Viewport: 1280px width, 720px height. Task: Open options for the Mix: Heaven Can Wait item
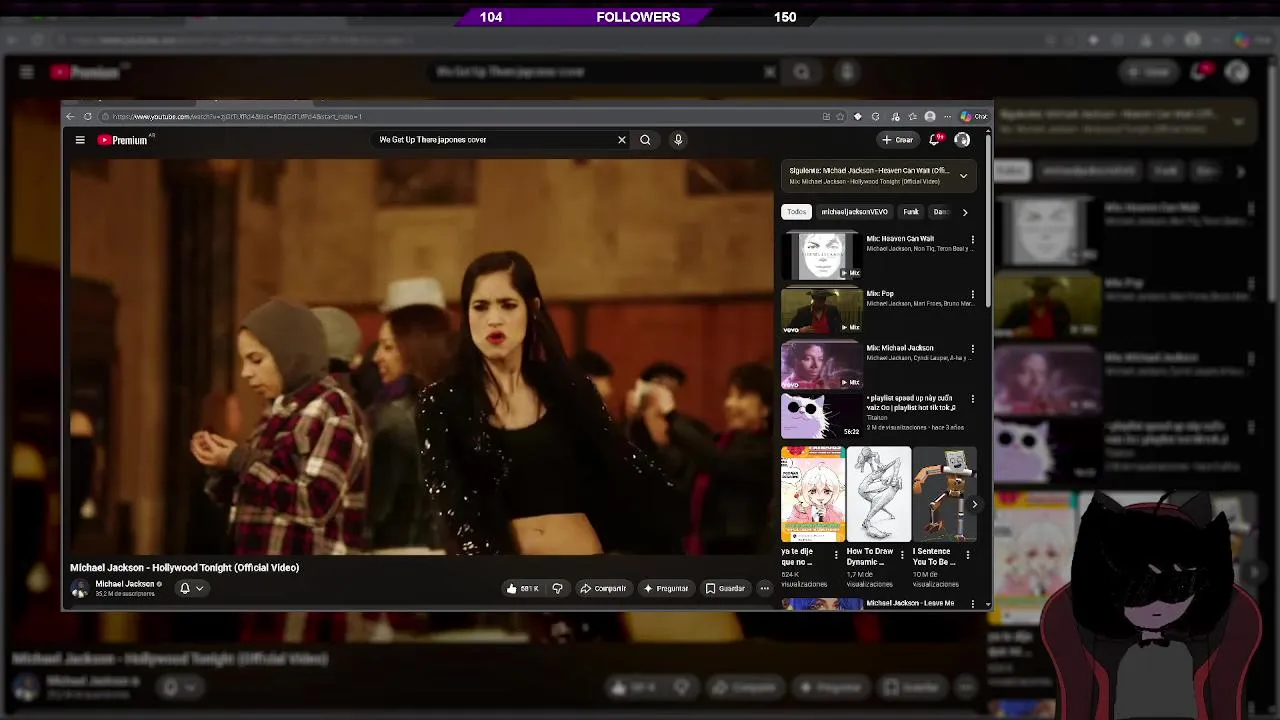[972, 240]
